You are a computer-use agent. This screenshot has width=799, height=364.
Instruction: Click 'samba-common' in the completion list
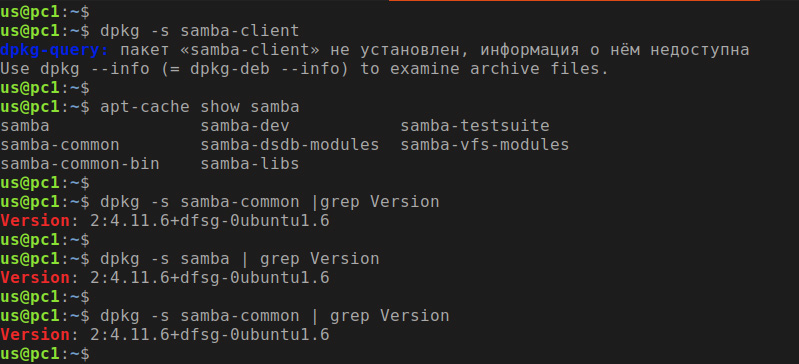coord(60,145)
